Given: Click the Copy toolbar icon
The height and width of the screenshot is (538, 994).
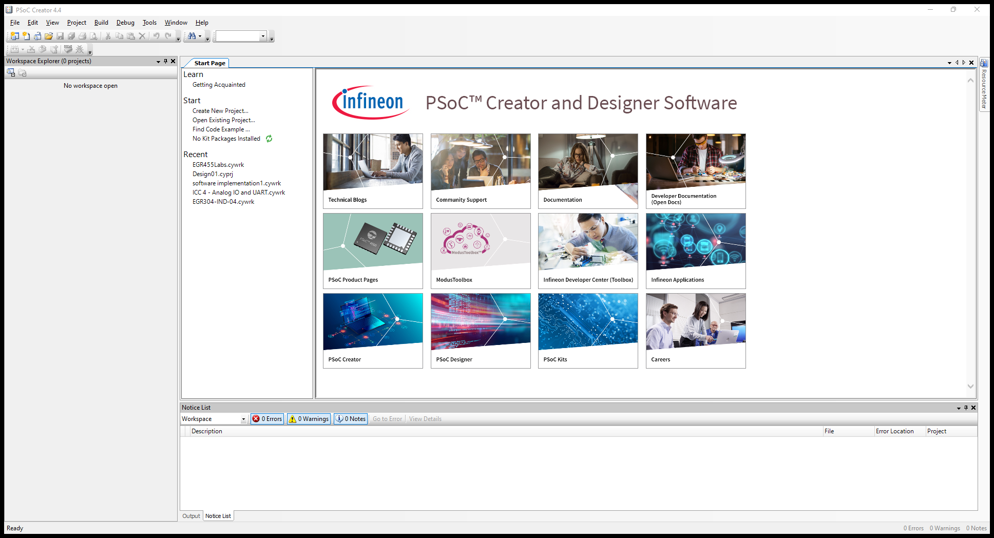Looking at the screenshot, I should (119, 36).
